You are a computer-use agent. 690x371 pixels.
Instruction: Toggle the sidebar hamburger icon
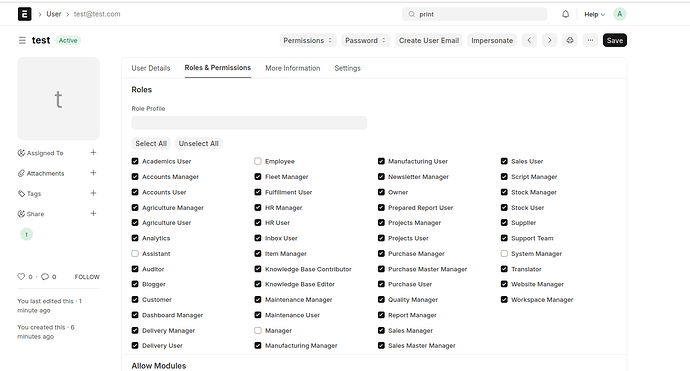click(x=22, y=40)
